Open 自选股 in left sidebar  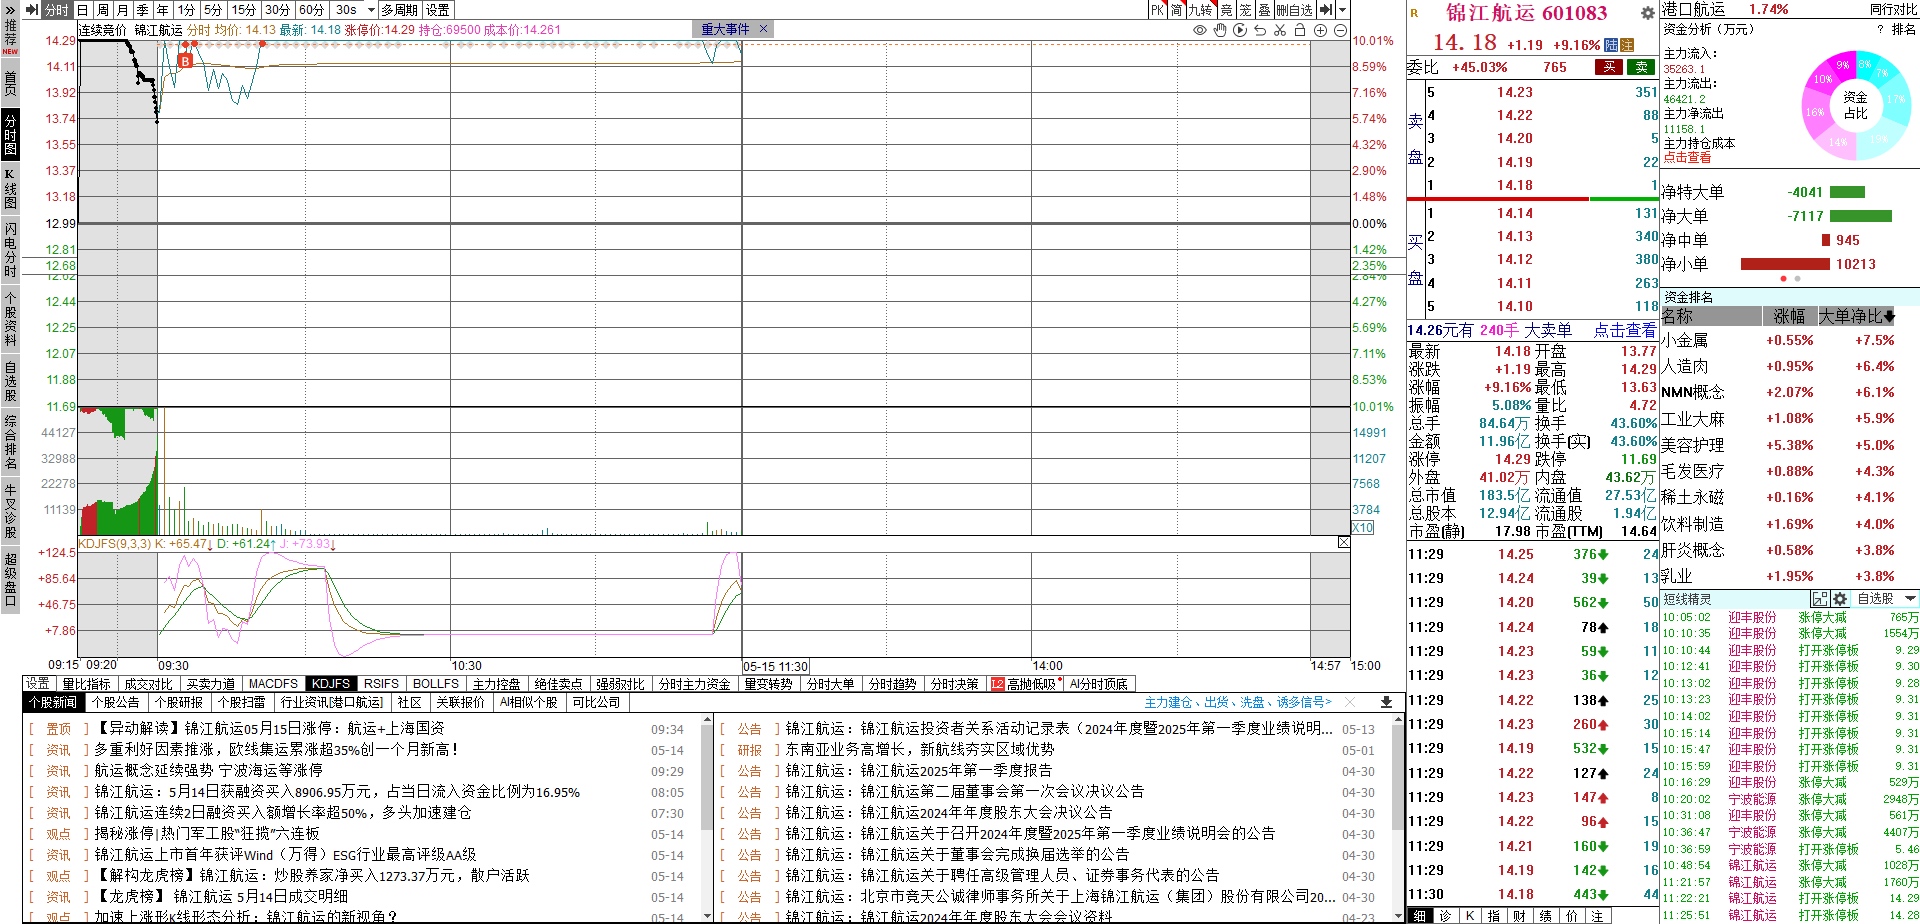[x=10, y=381]
